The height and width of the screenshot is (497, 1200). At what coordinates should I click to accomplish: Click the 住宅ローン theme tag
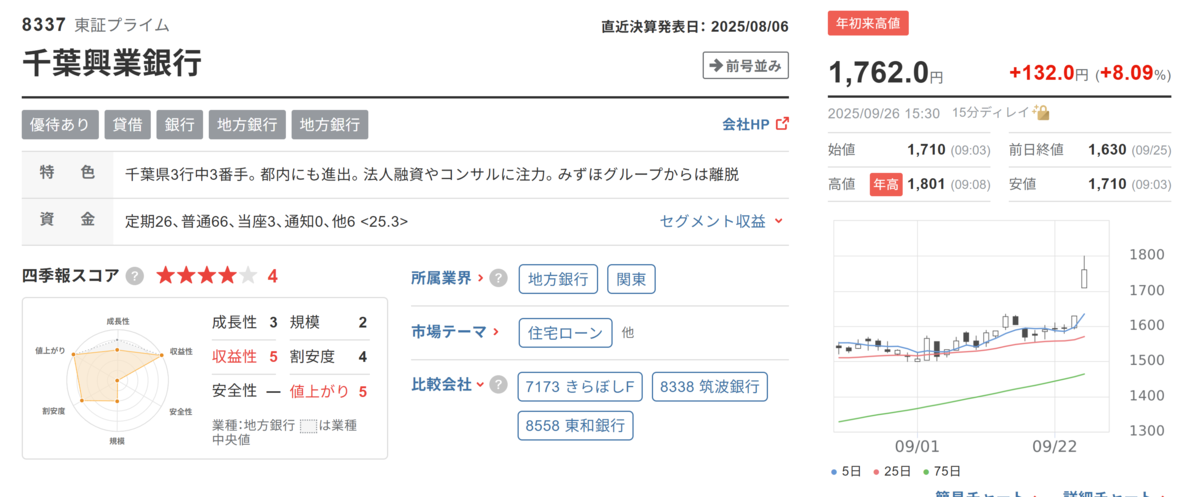565,332
